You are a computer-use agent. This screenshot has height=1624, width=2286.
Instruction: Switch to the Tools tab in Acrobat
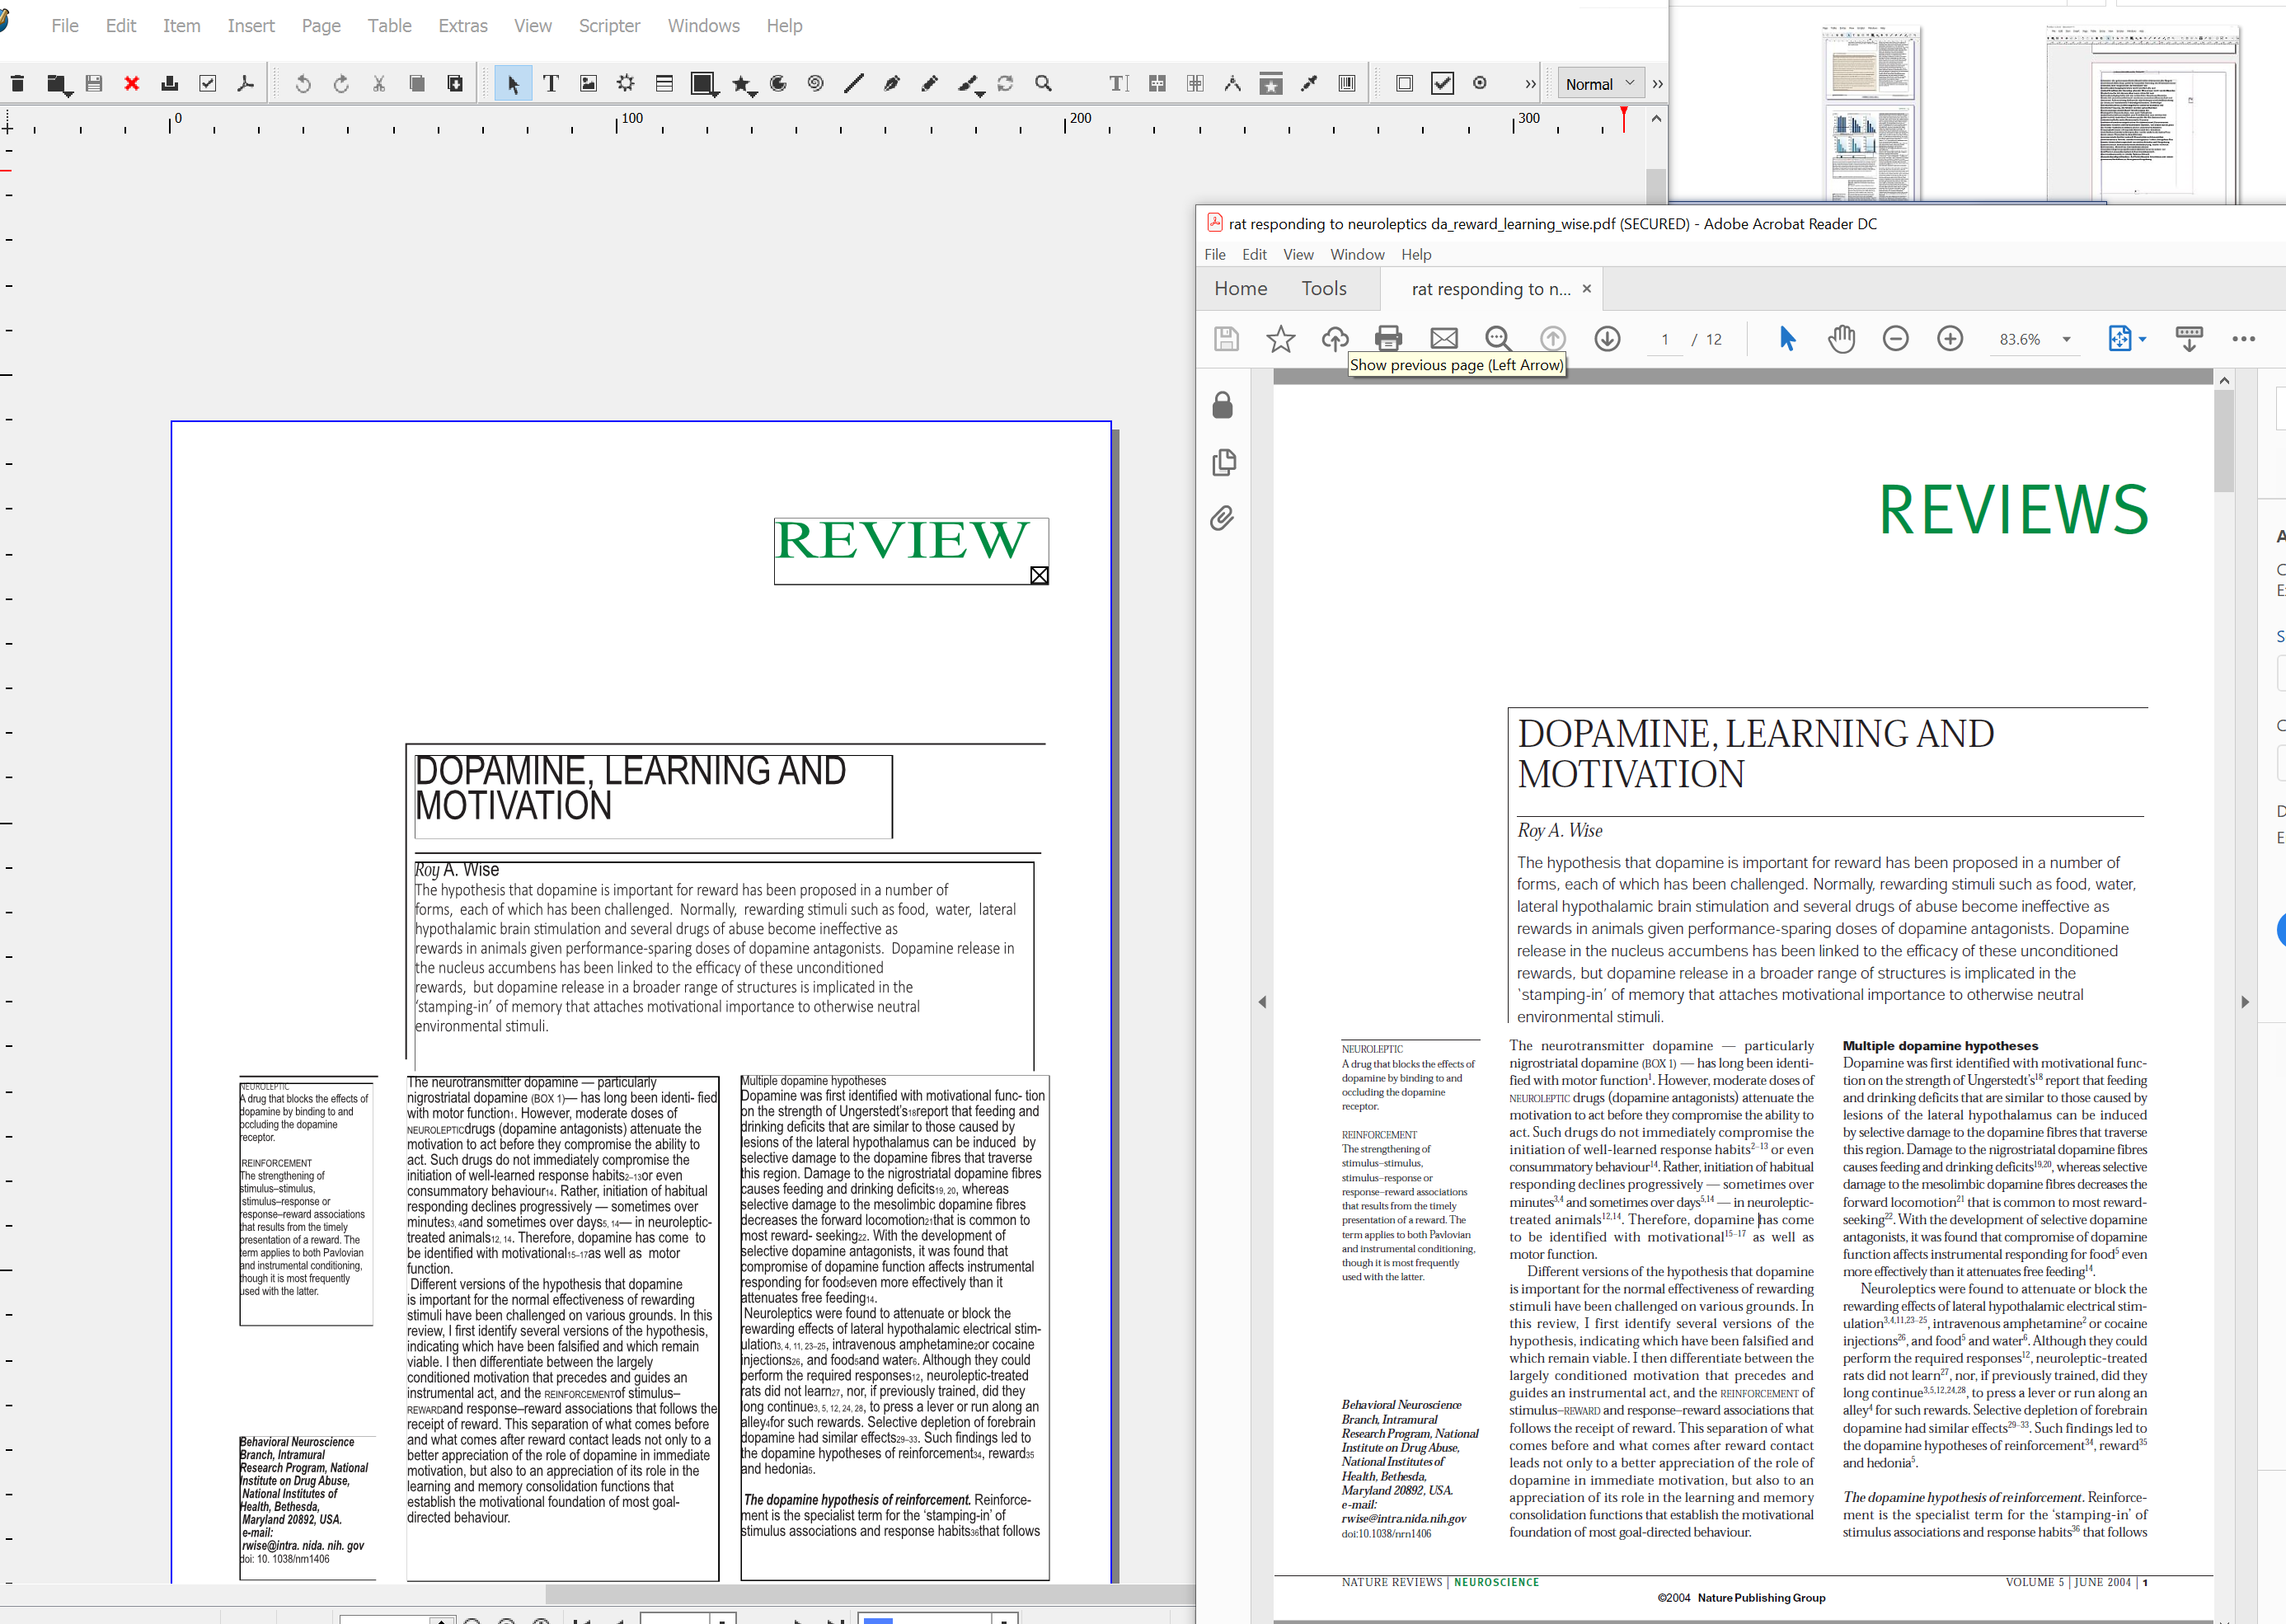point(1323,289)
